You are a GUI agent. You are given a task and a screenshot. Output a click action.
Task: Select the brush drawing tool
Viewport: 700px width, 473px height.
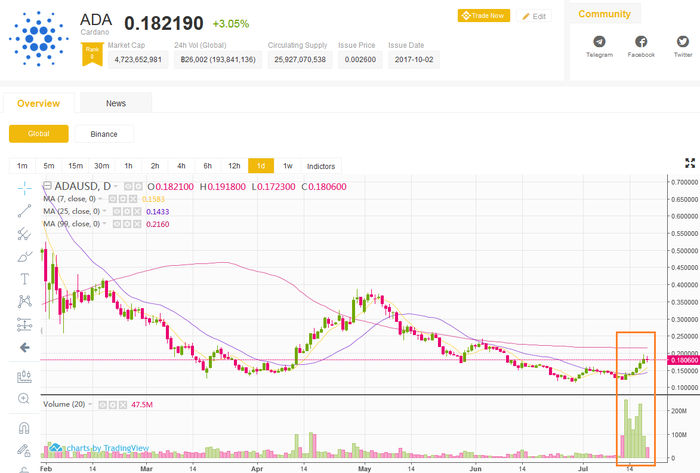point(25,257)
